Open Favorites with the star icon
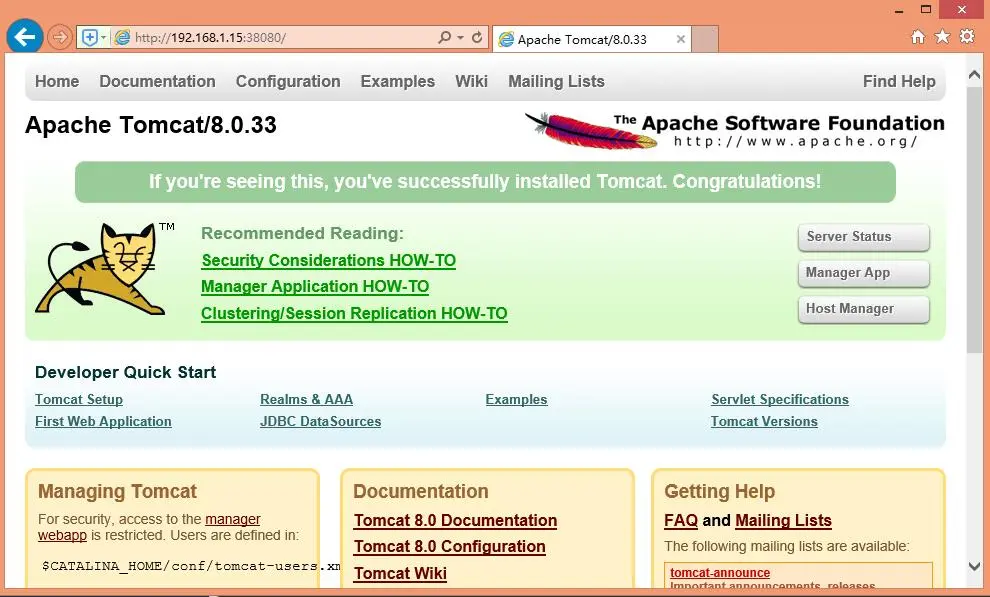The width and height of the screenshot is (990, 597). point(942,36)
